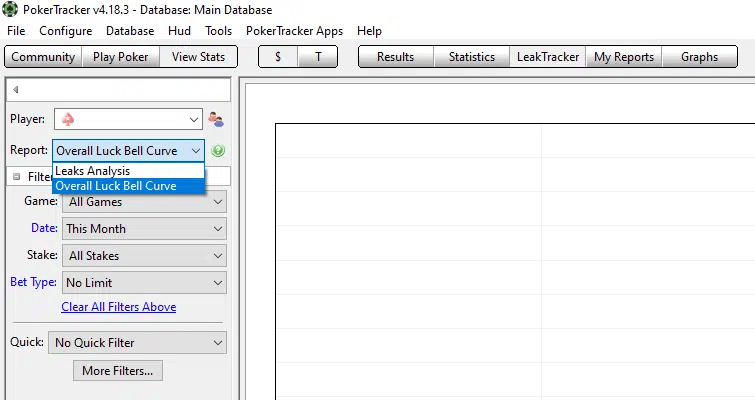Open the Hud menu
Viewport: 755px width, 400px height.
(180, 31)
